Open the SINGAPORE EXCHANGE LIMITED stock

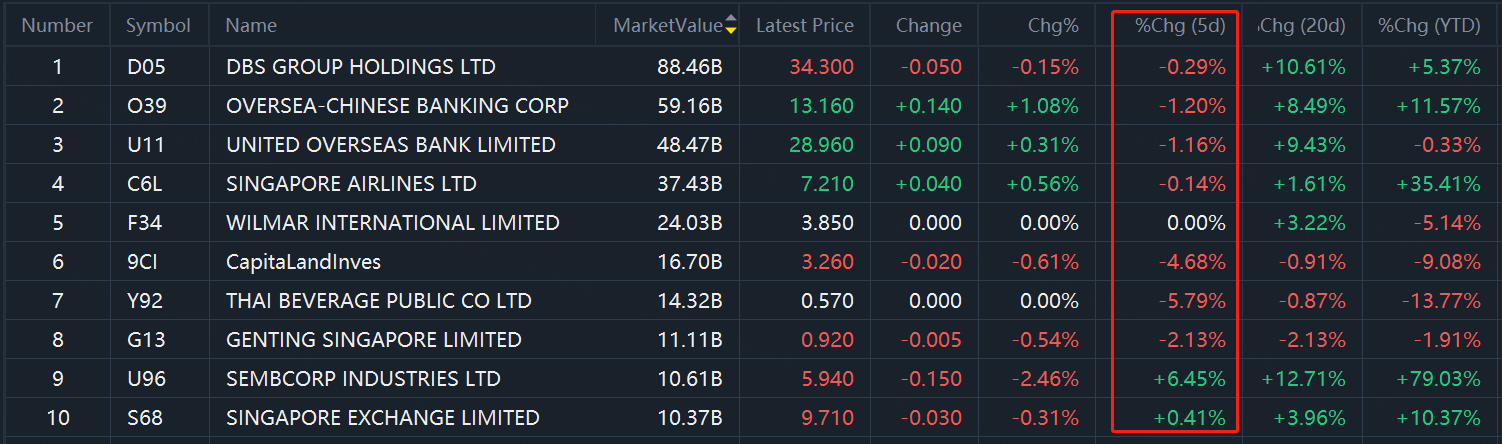pyautogui.click(x=383, y=418)
